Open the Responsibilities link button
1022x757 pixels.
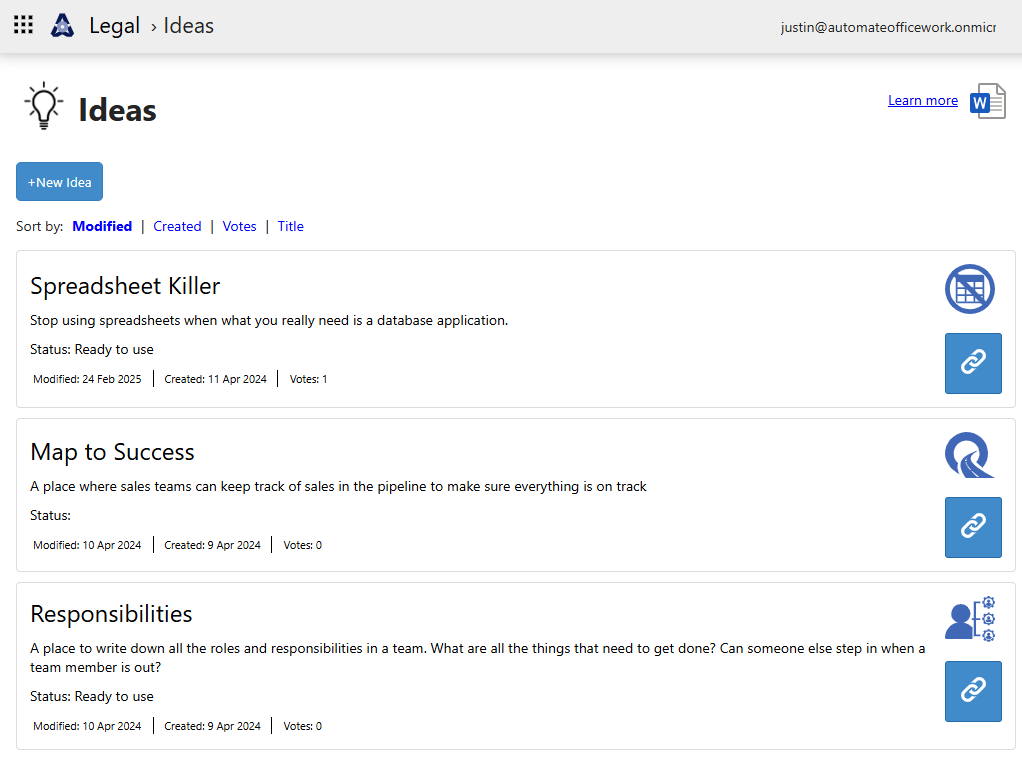coord(972,691)
